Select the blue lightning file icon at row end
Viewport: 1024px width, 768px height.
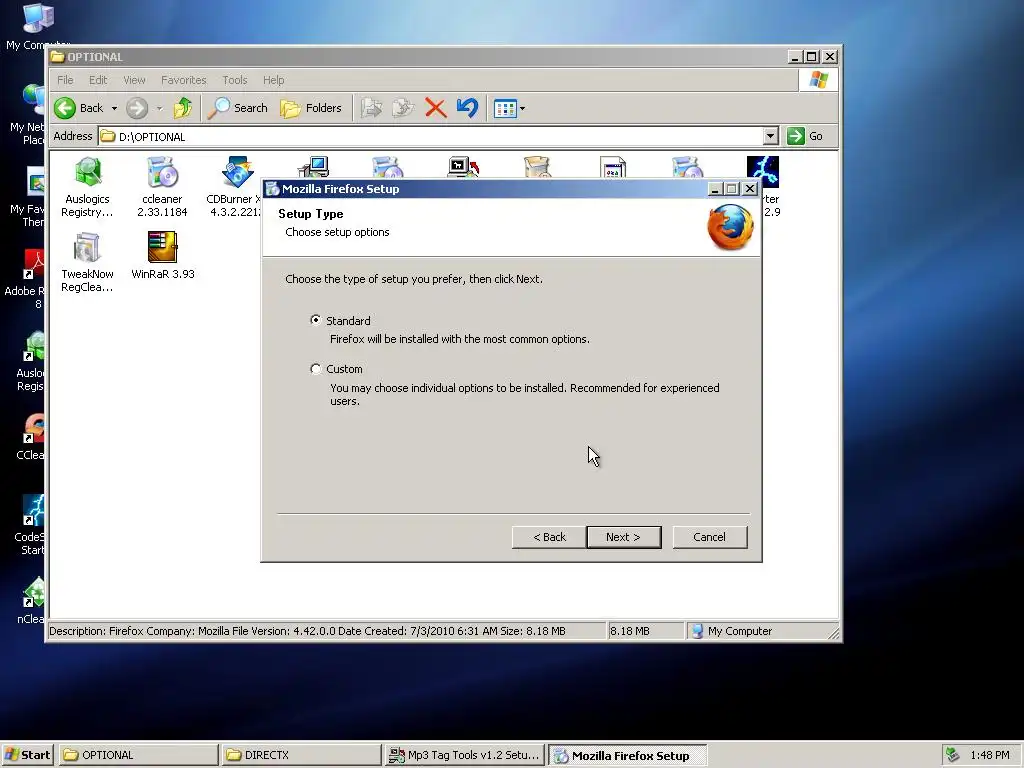(763, 171)
